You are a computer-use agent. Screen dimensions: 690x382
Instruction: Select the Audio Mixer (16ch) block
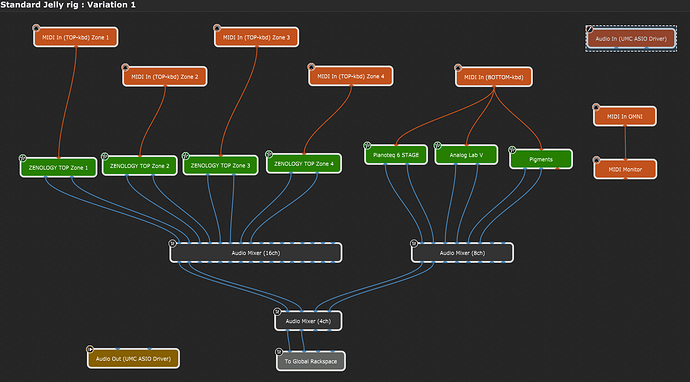point(256,253)
